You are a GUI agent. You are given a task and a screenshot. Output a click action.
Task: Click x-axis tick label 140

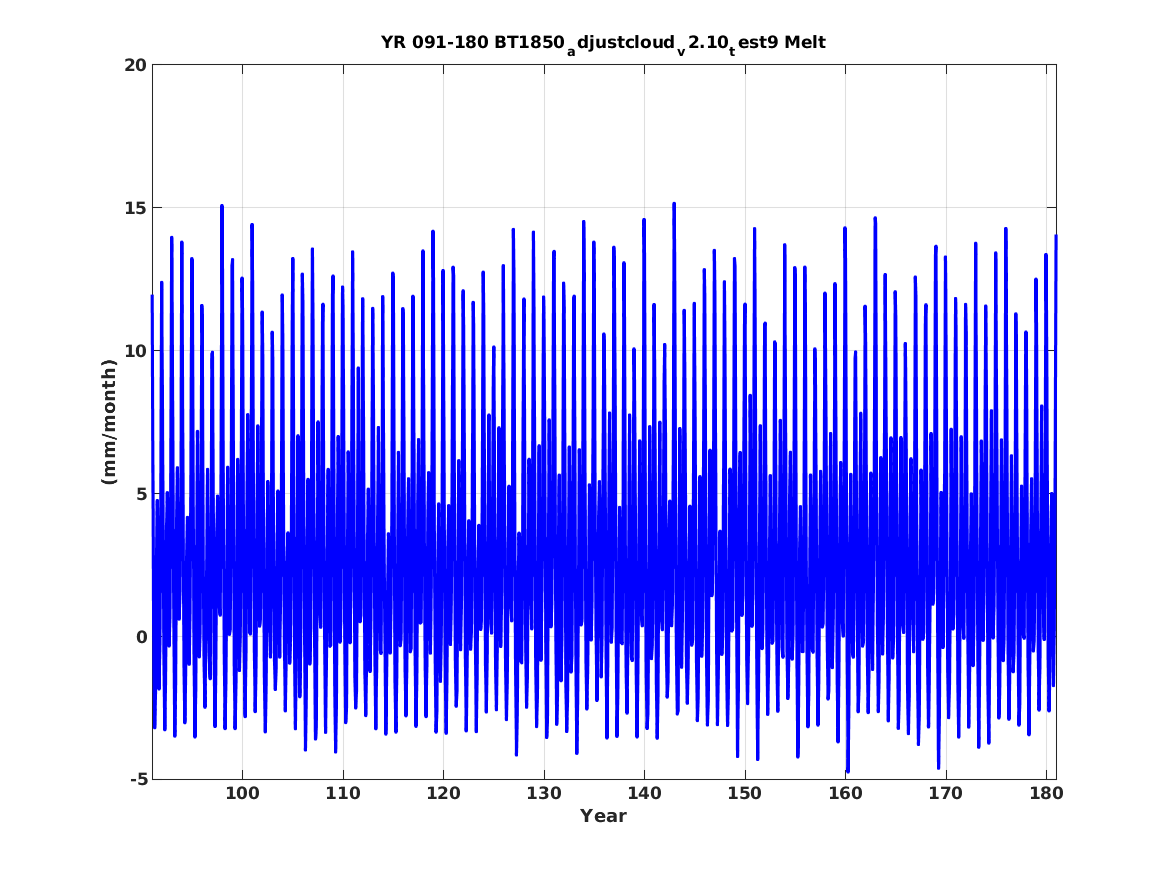tap(644, 793)
